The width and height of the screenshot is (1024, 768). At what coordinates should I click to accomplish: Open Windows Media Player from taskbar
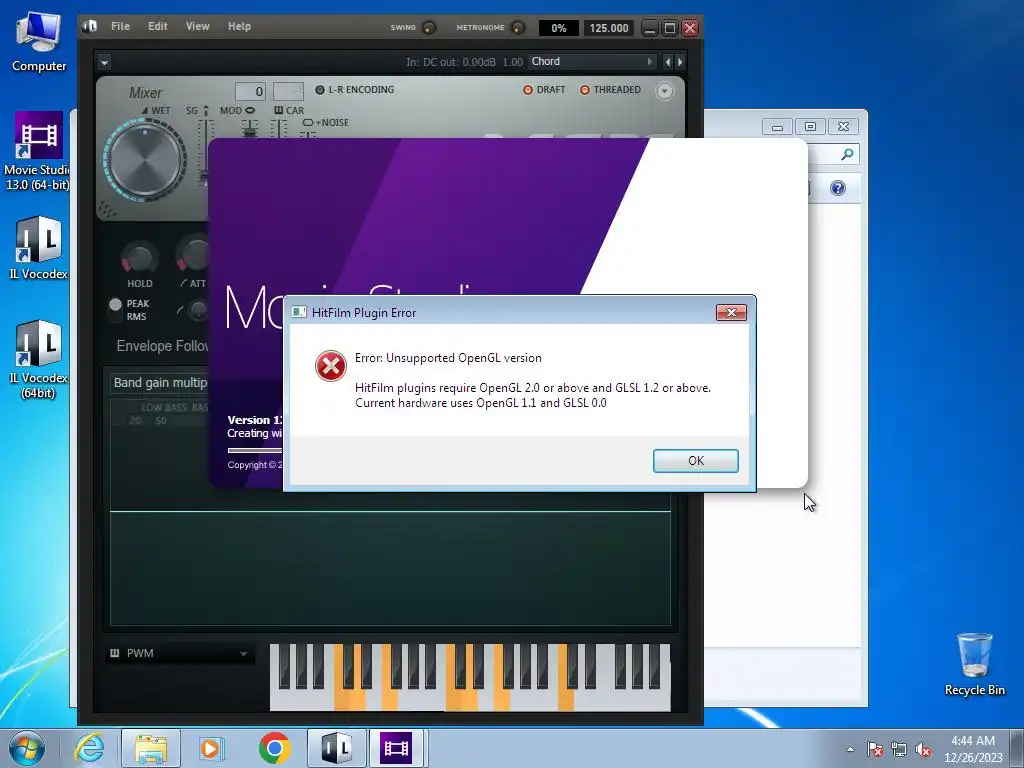[210, 748]
